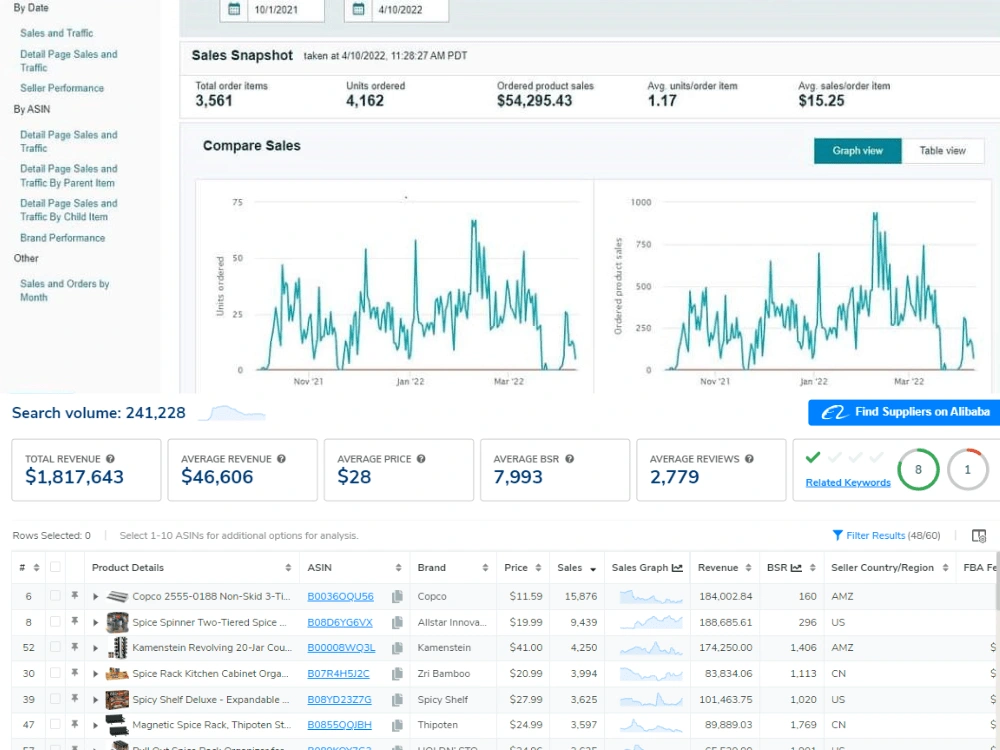Sort the table by Revenue column arrows

[x=748, y=568]
